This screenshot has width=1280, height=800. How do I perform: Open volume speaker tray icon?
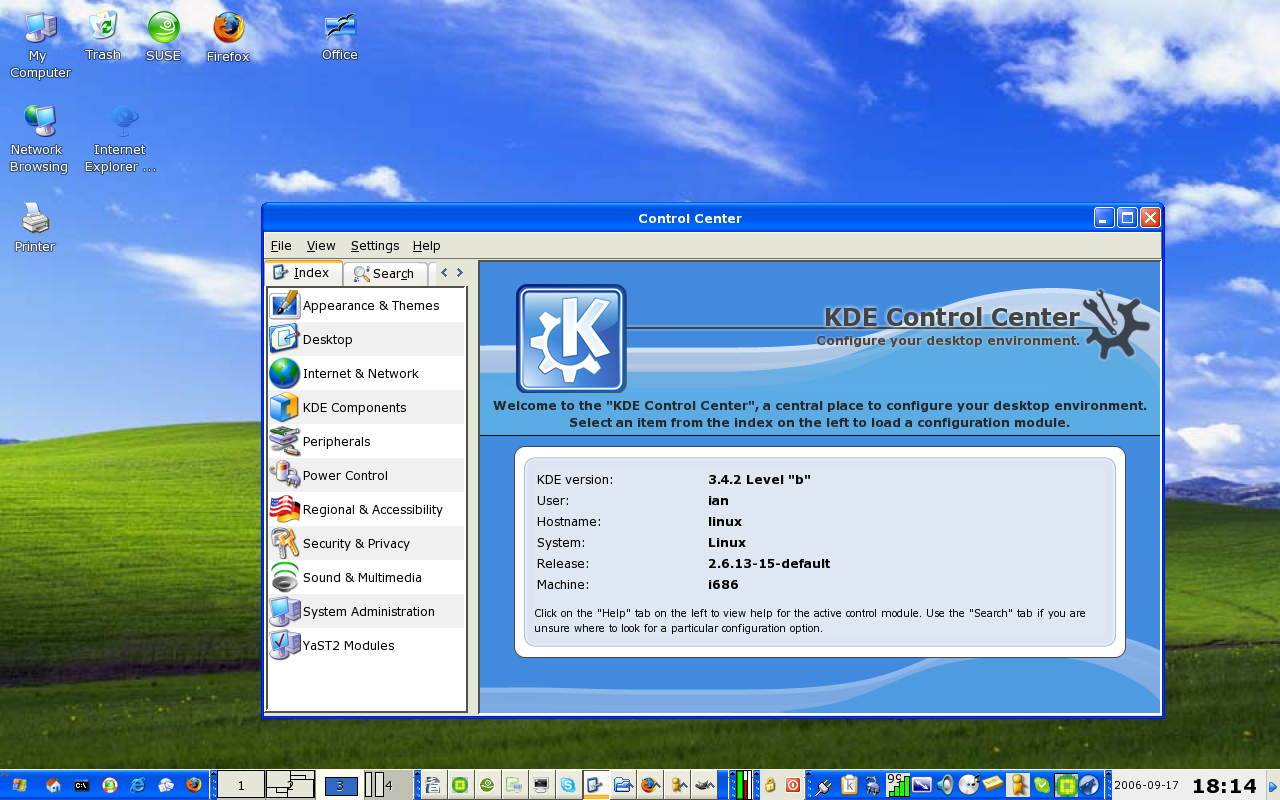945,785
